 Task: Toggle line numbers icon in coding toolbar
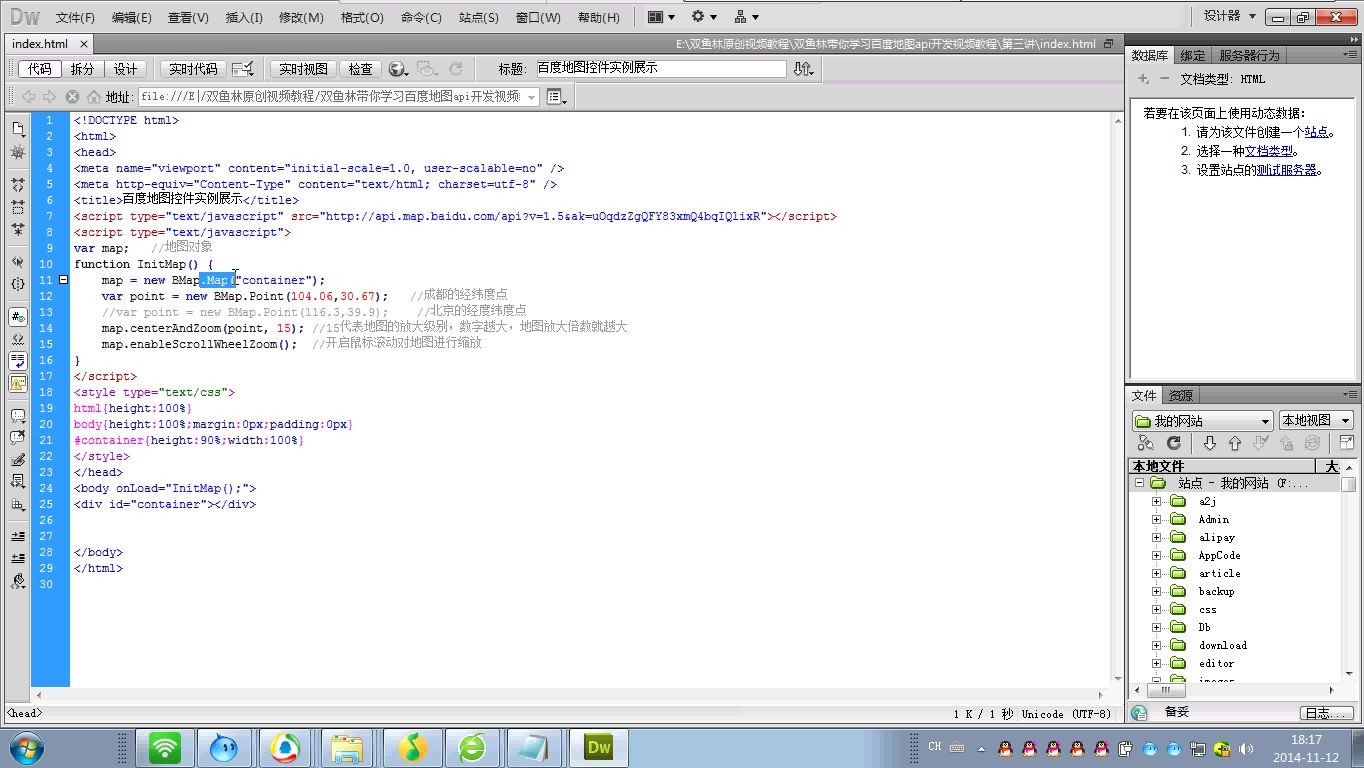coord(17,317)
